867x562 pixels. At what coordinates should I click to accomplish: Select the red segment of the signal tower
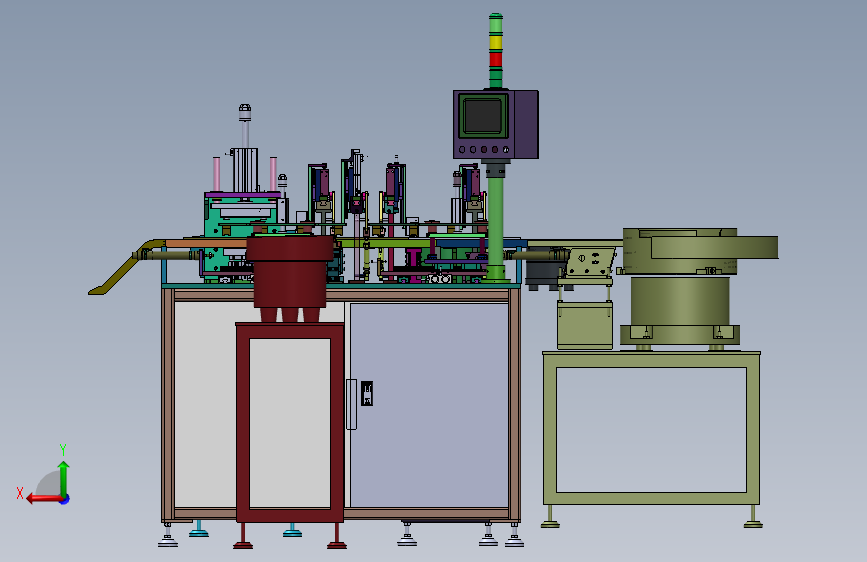tap(495, 60)
